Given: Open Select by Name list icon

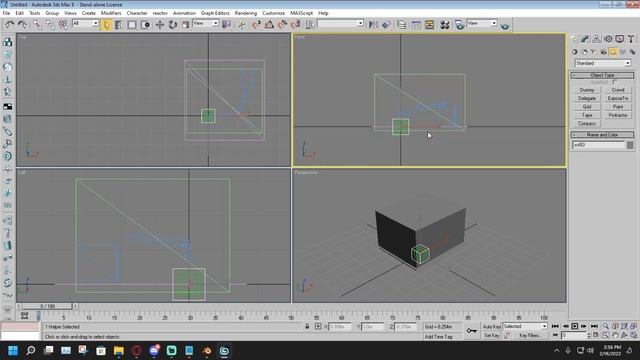Looking at the screenshot, I should pos(119,25).
